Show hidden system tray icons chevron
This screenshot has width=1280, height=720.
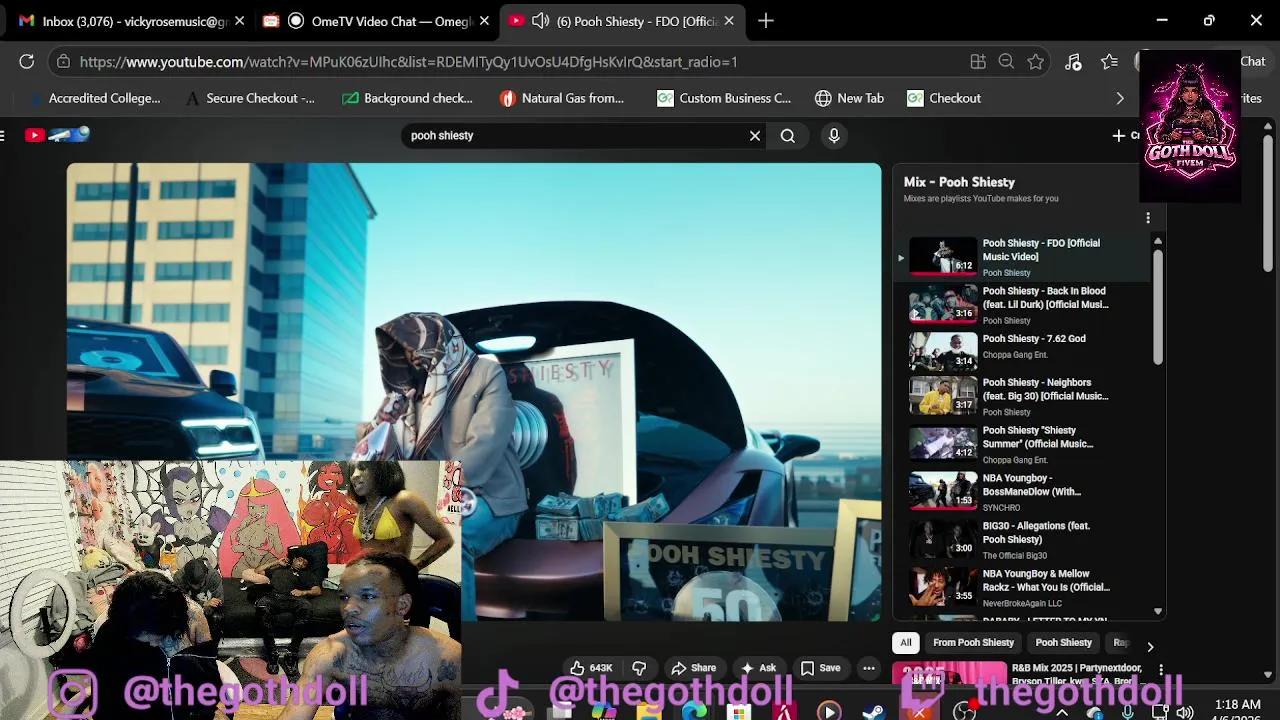pyautogui.click(x=1062, y=712)
